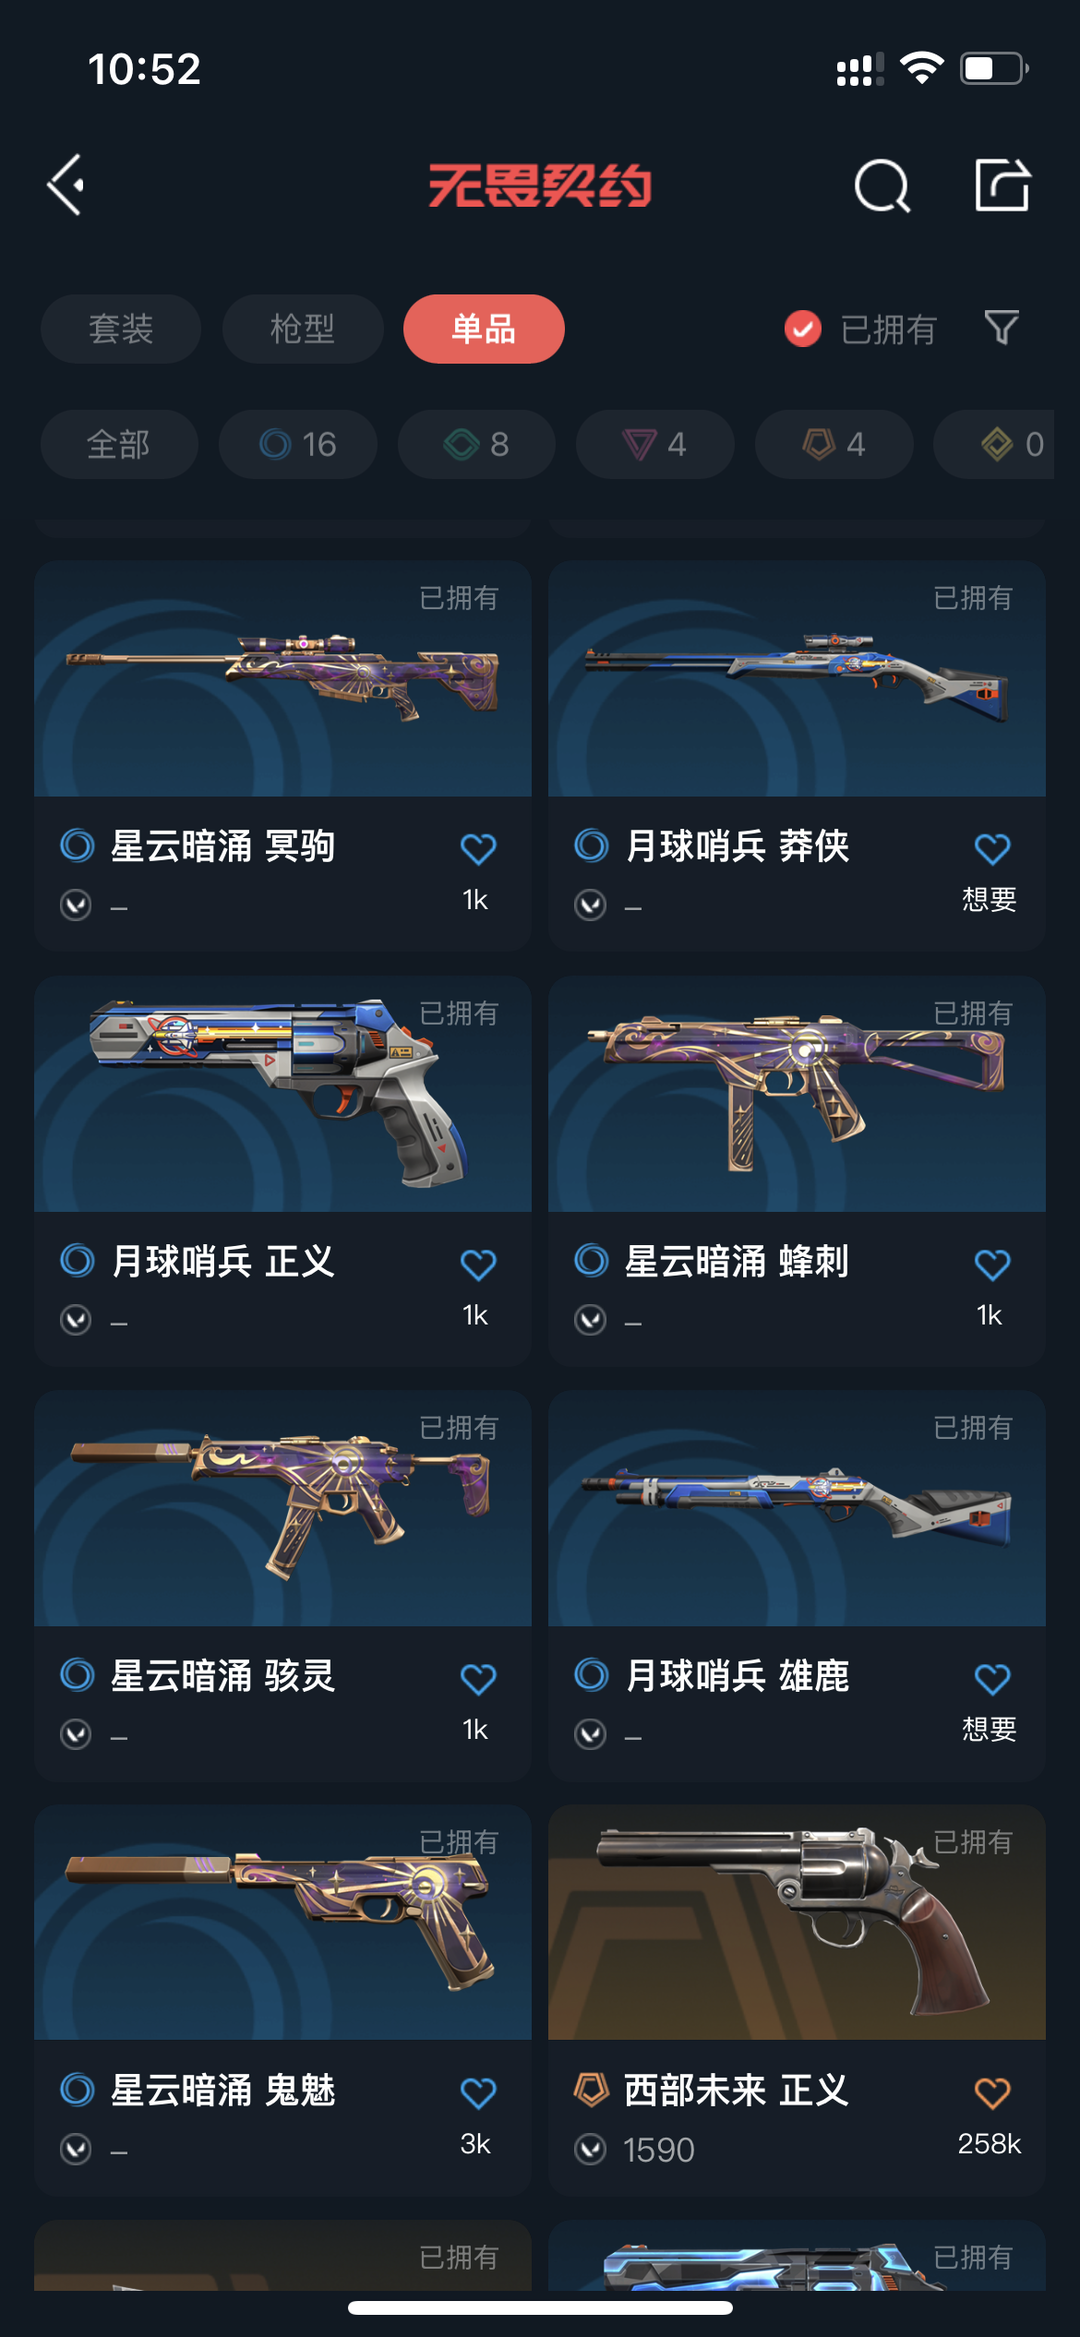Filter by green diamond tier showing 8
The height and width of the screenshot is (2337, 1080).
[477, 444]
